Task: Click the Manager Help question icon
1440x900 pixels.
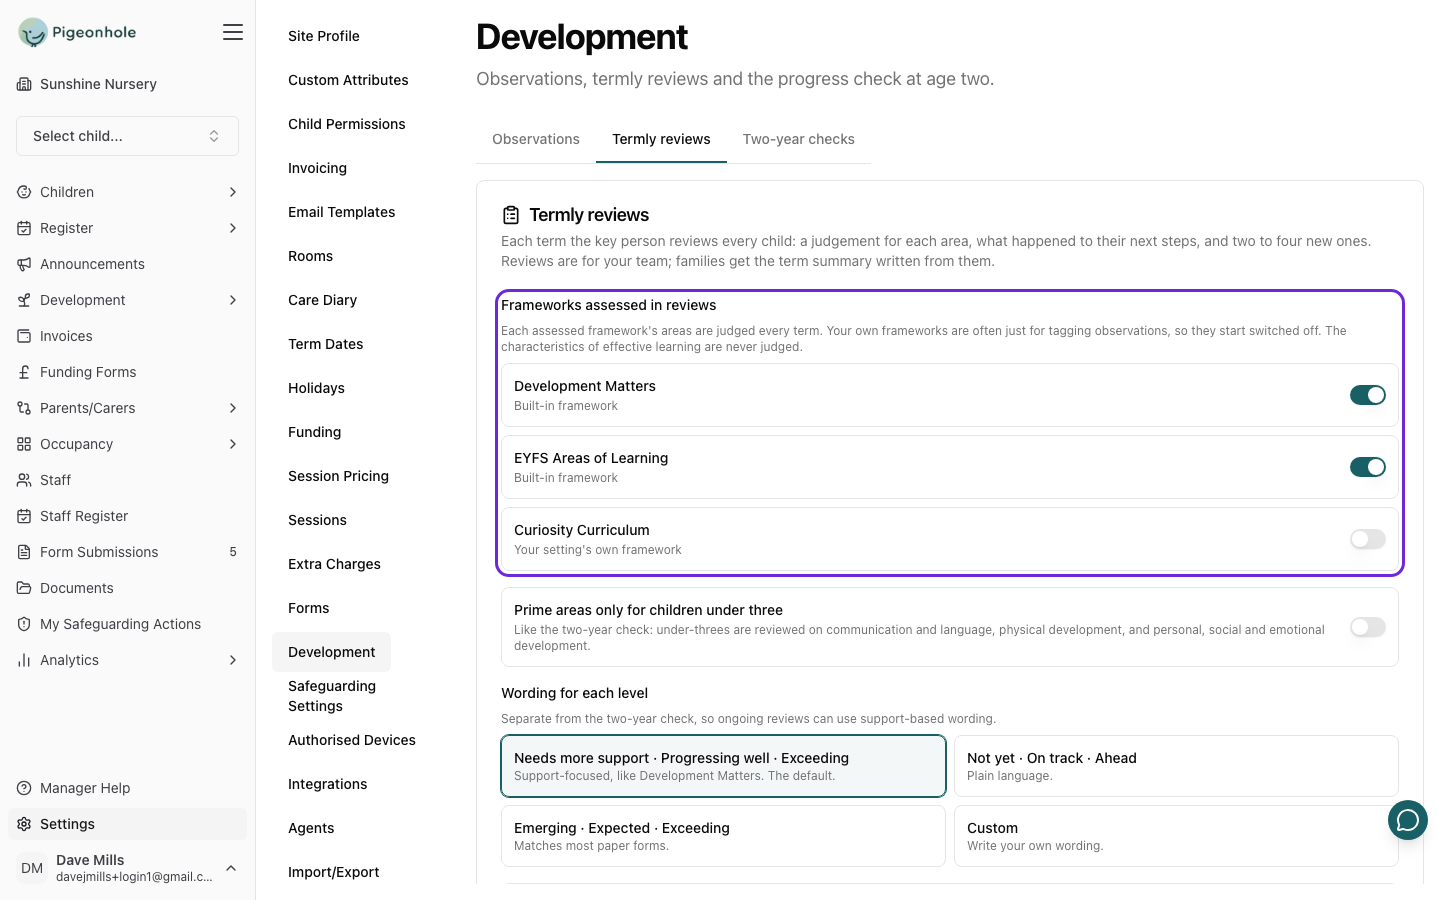Action: tap(24, 788)
